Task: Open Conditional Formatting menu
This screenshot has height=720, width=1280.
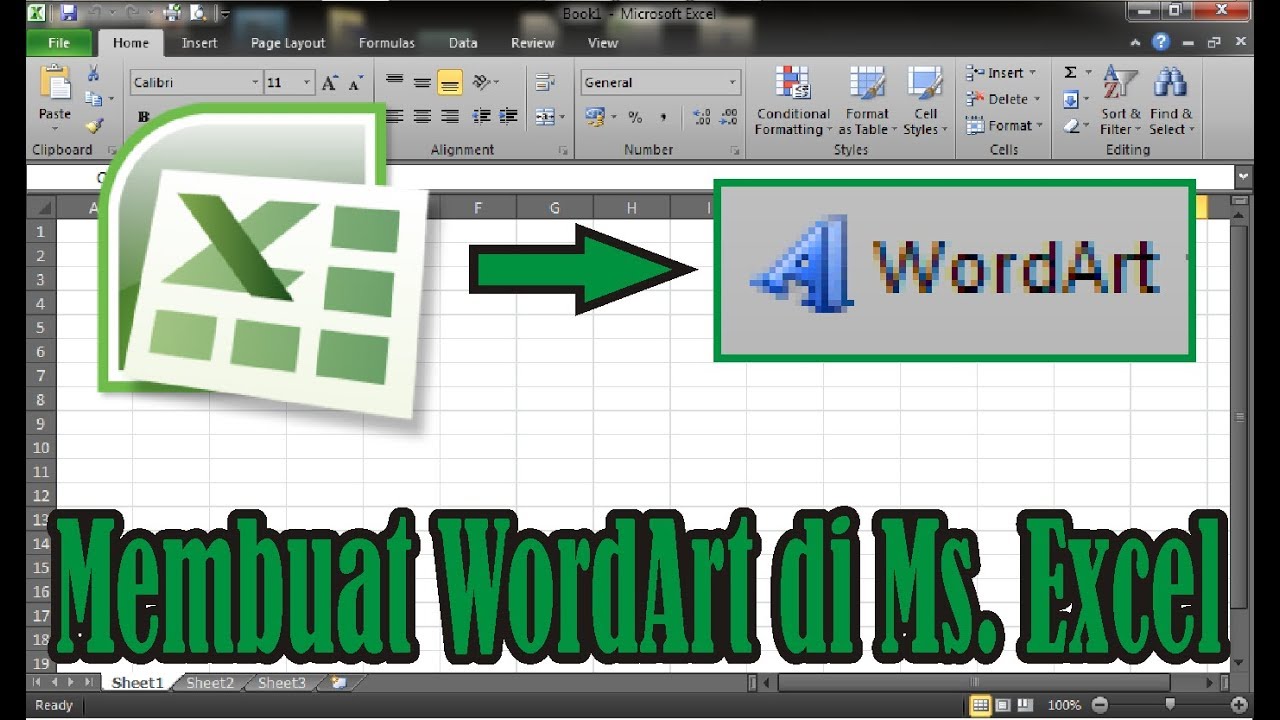Action: pos(793,101)
